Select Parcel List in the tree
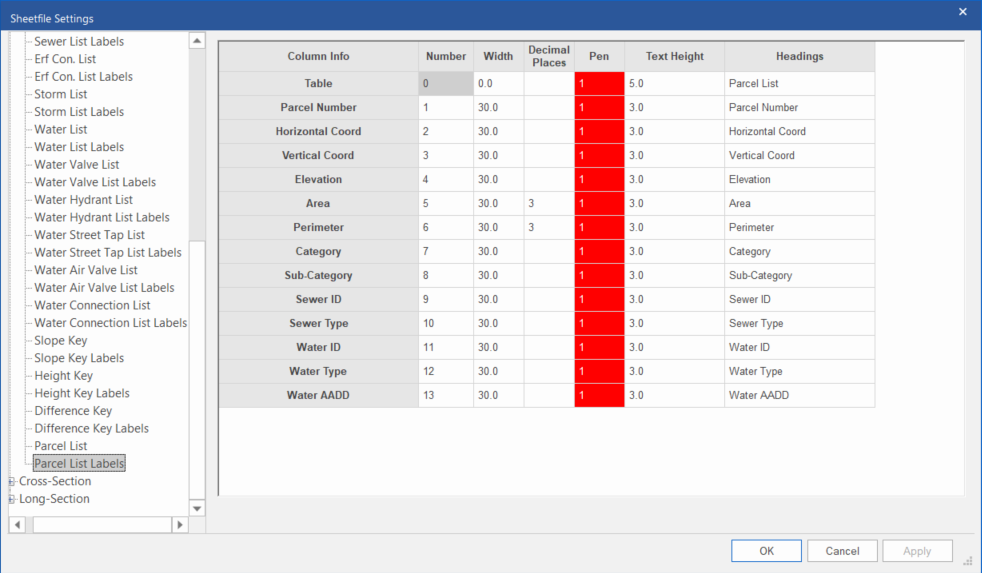This screenshot has height=573, width=982. pyautogui.click(x=61, y=446)
